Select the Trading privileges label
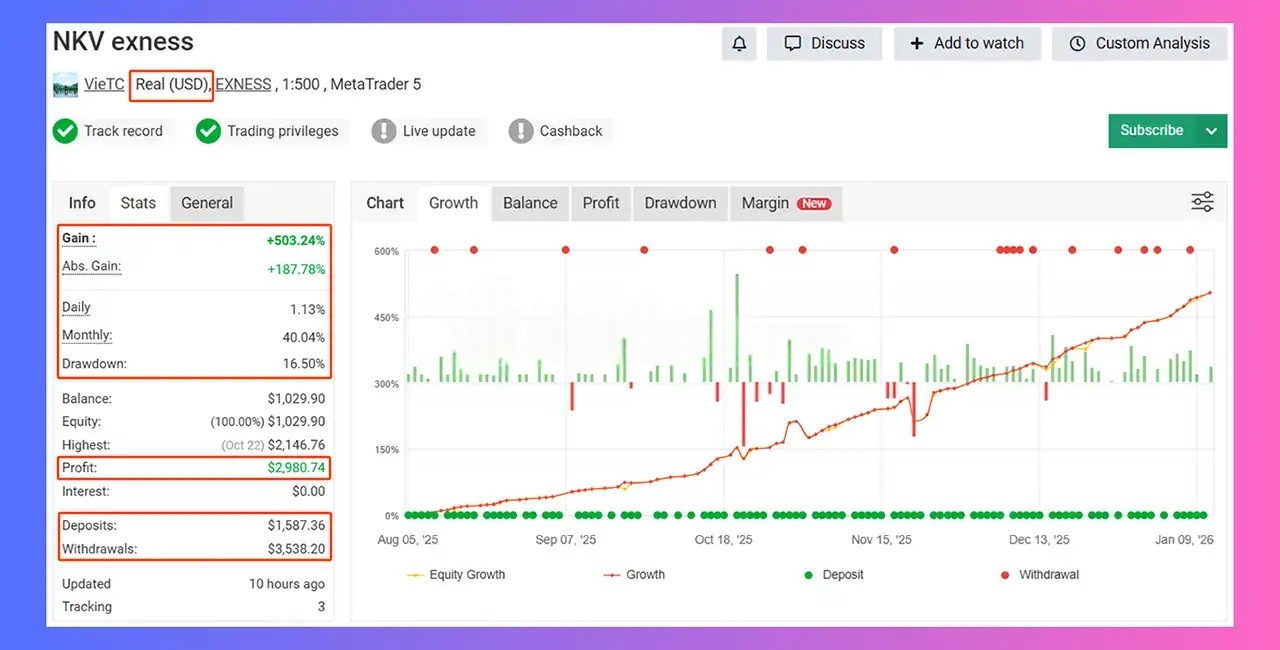The height and width of the screenshot is (650, 1280). [x=283, y=131]
